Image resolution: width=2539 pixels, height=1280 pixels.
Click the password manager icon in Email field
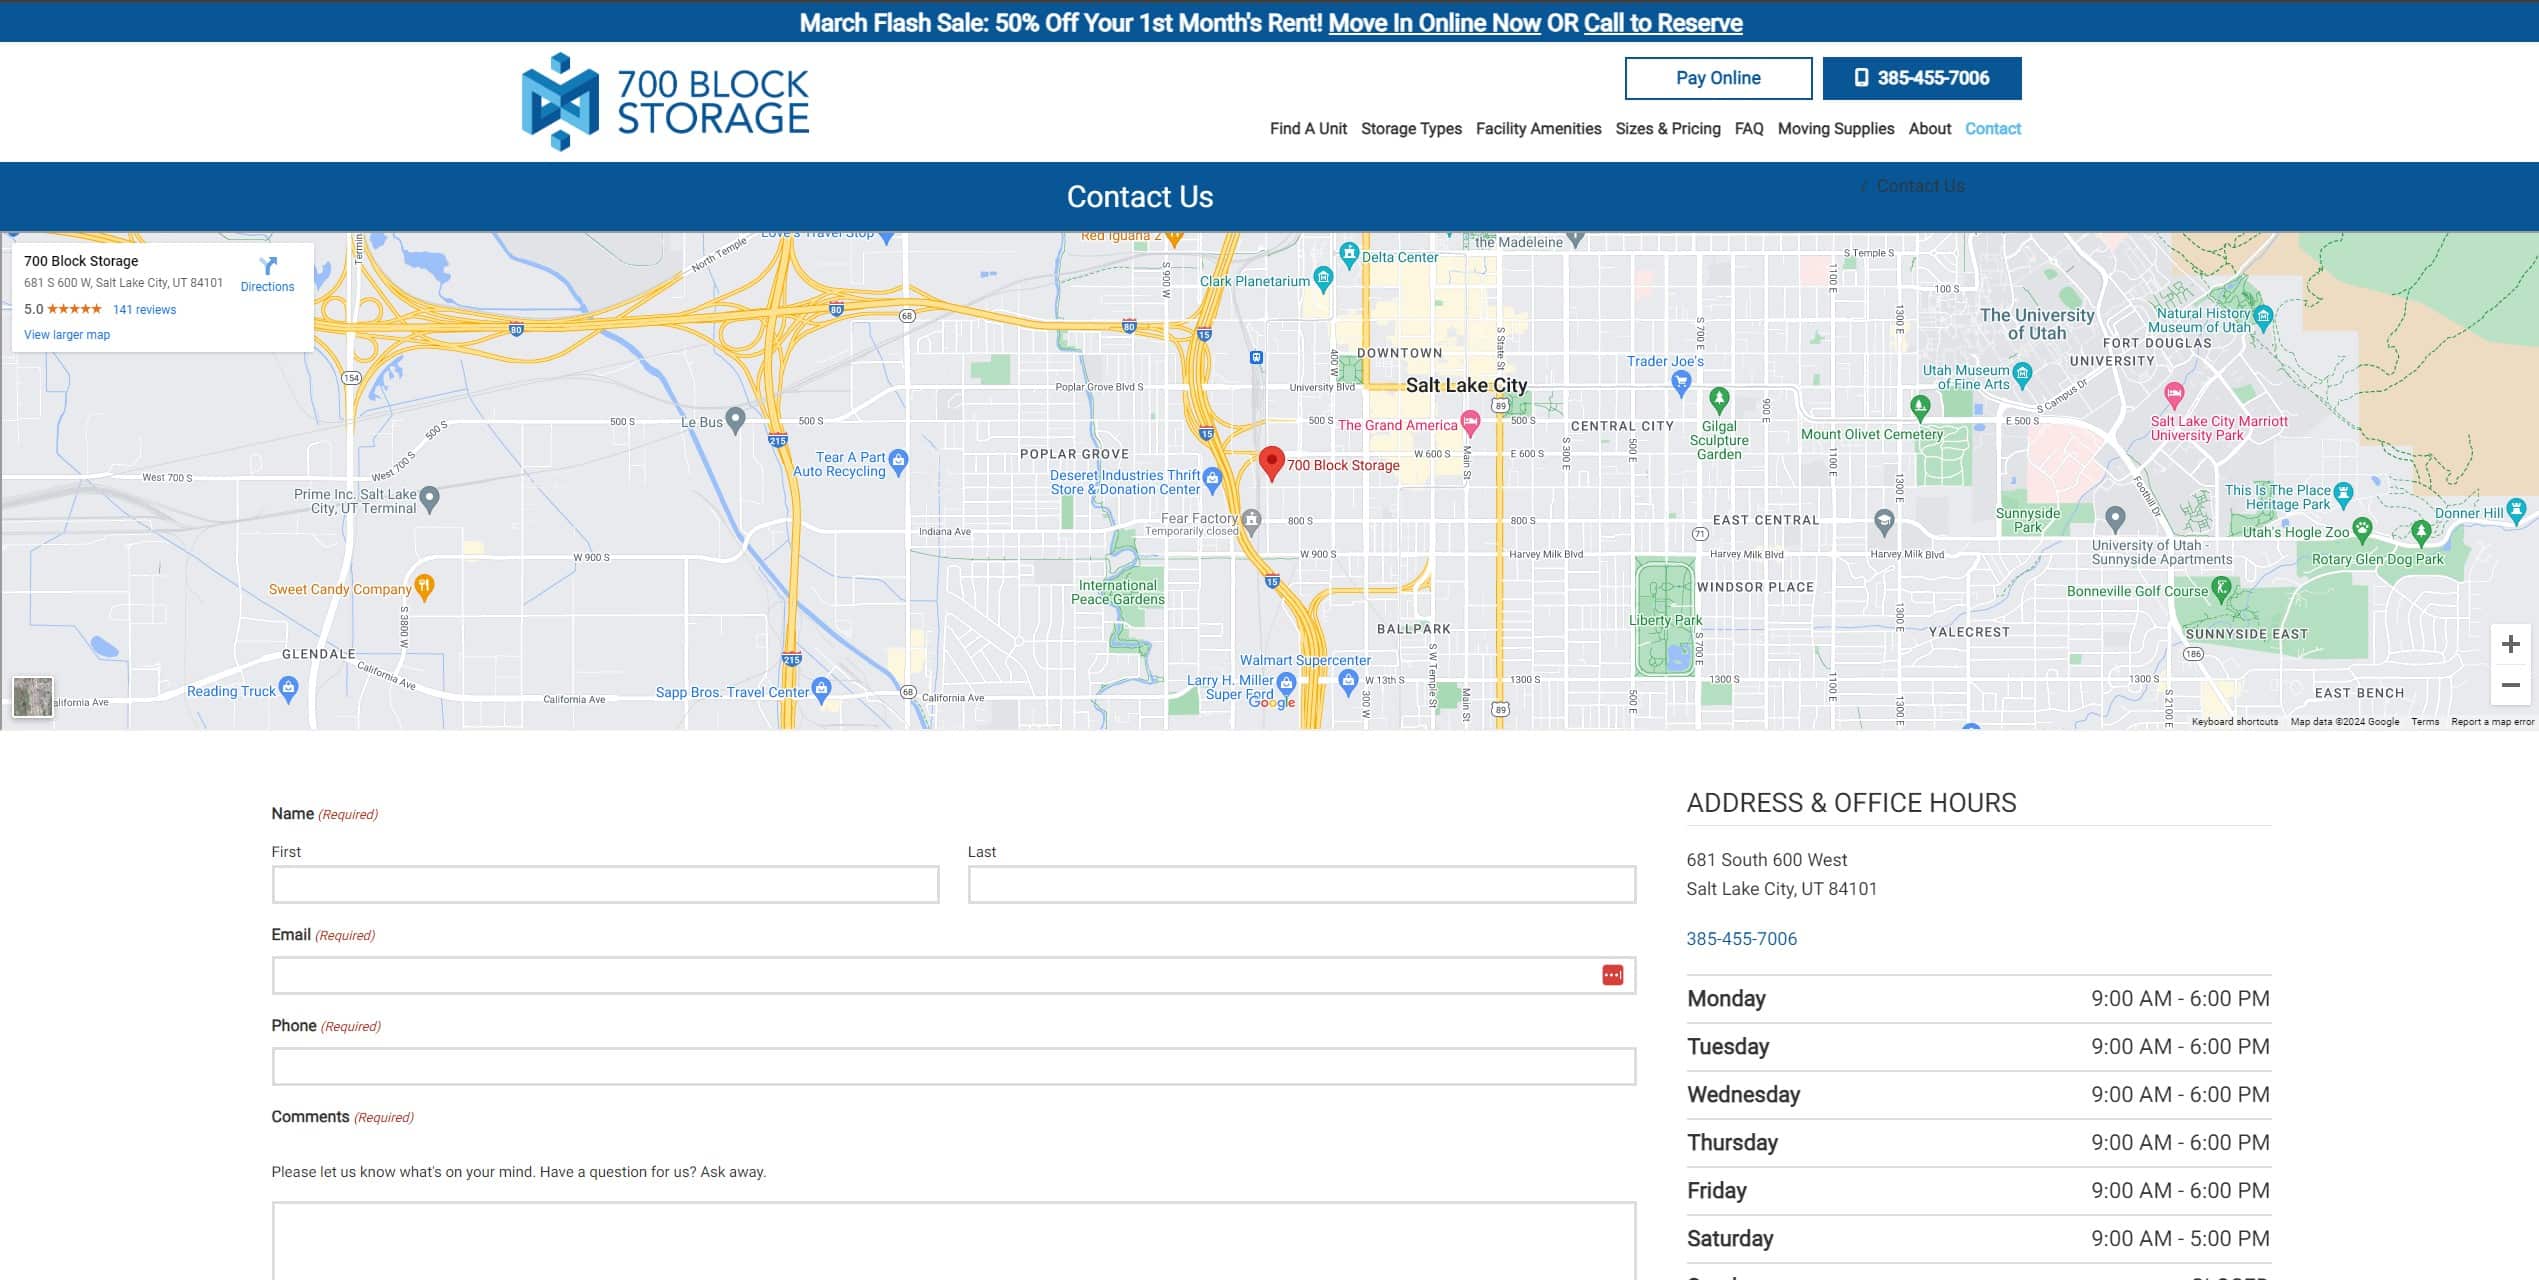[1612, 975]
